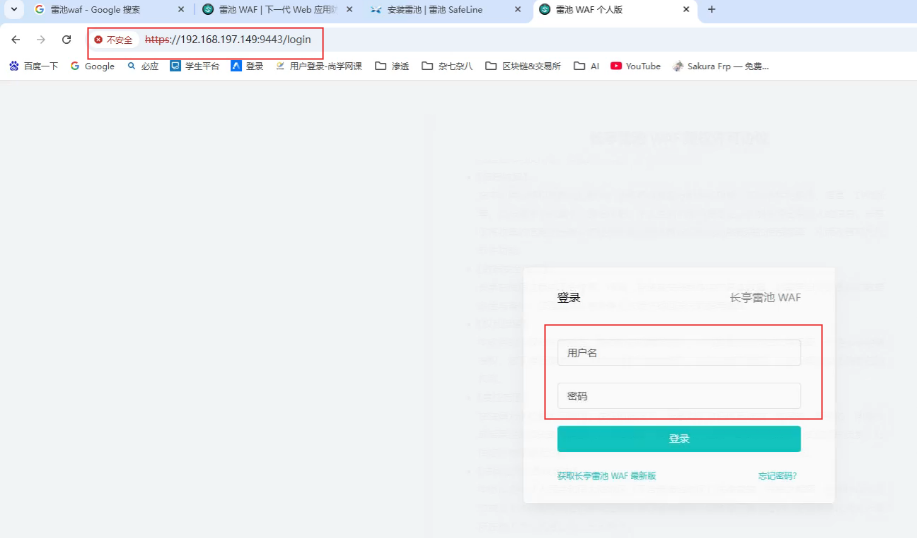
Task: Go back with browser back arrow
Action: (x=16, y=39)
